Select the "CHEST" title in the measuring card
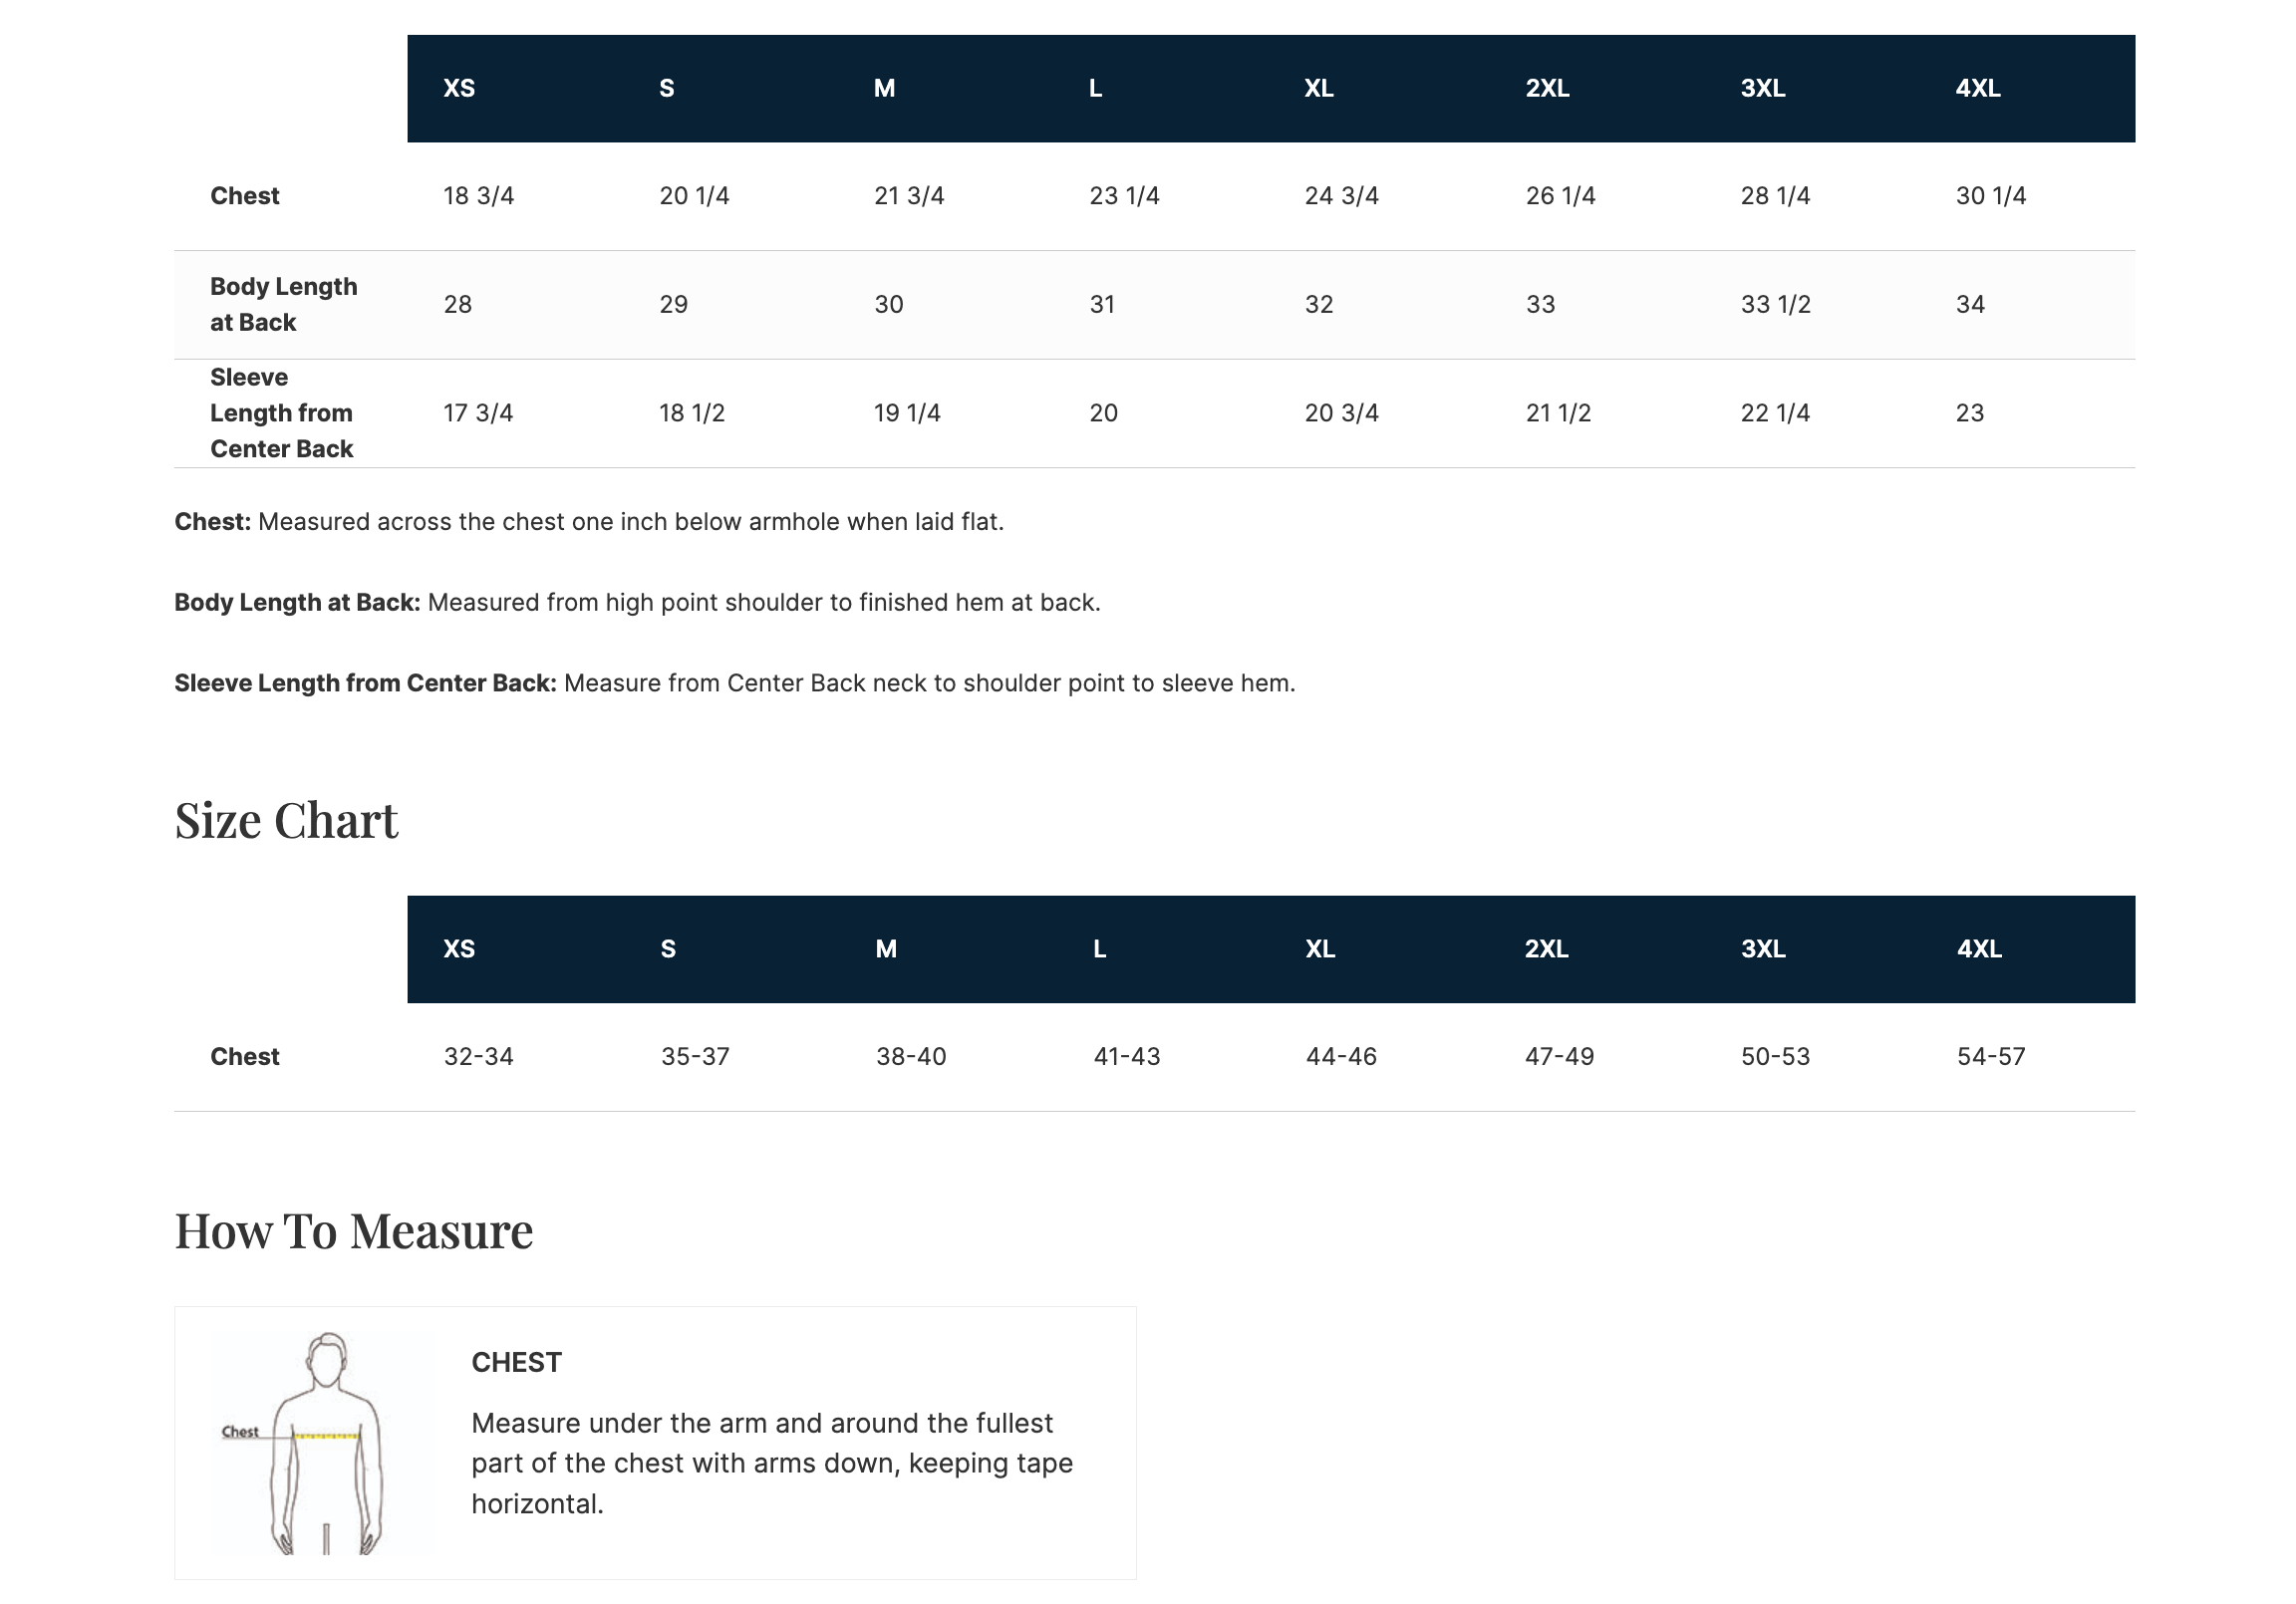2296x1604 pixels. [516, 1362]
